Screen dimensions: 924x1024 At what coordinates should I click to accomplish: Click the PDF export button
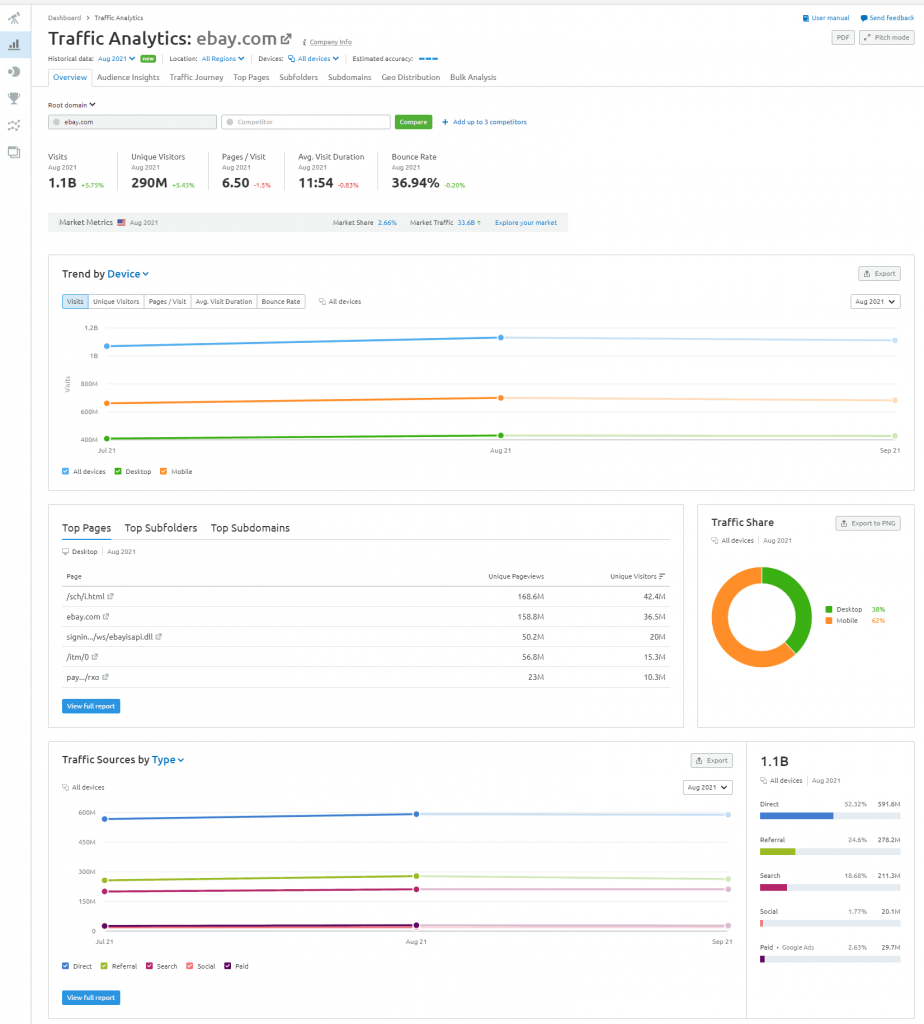coord(843,38)
